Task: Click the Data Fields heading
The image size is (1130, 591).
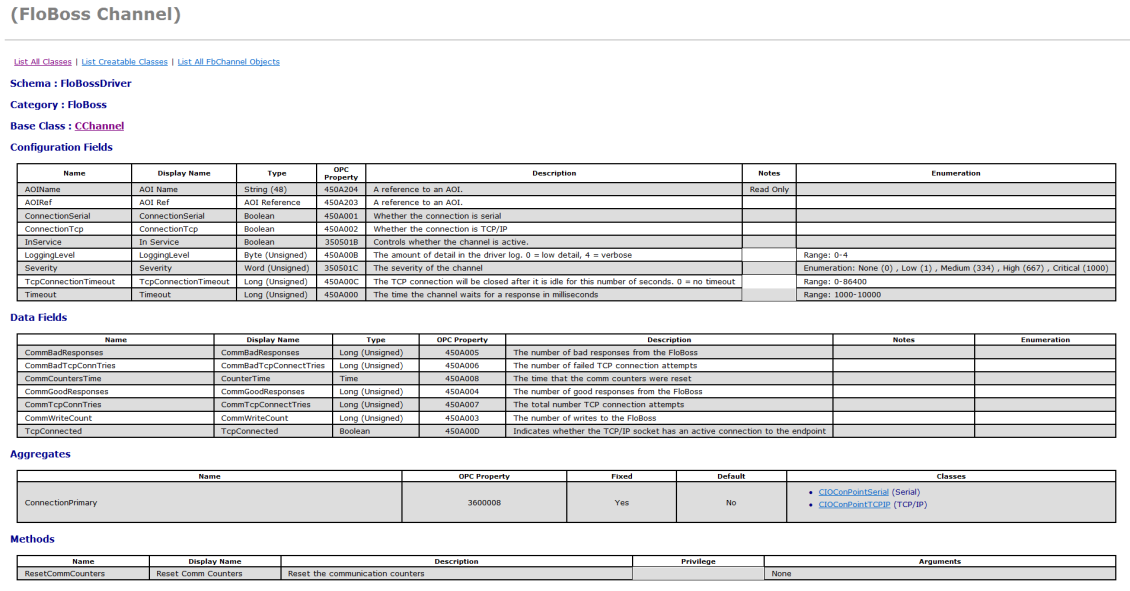Action: tap(38, 318)
